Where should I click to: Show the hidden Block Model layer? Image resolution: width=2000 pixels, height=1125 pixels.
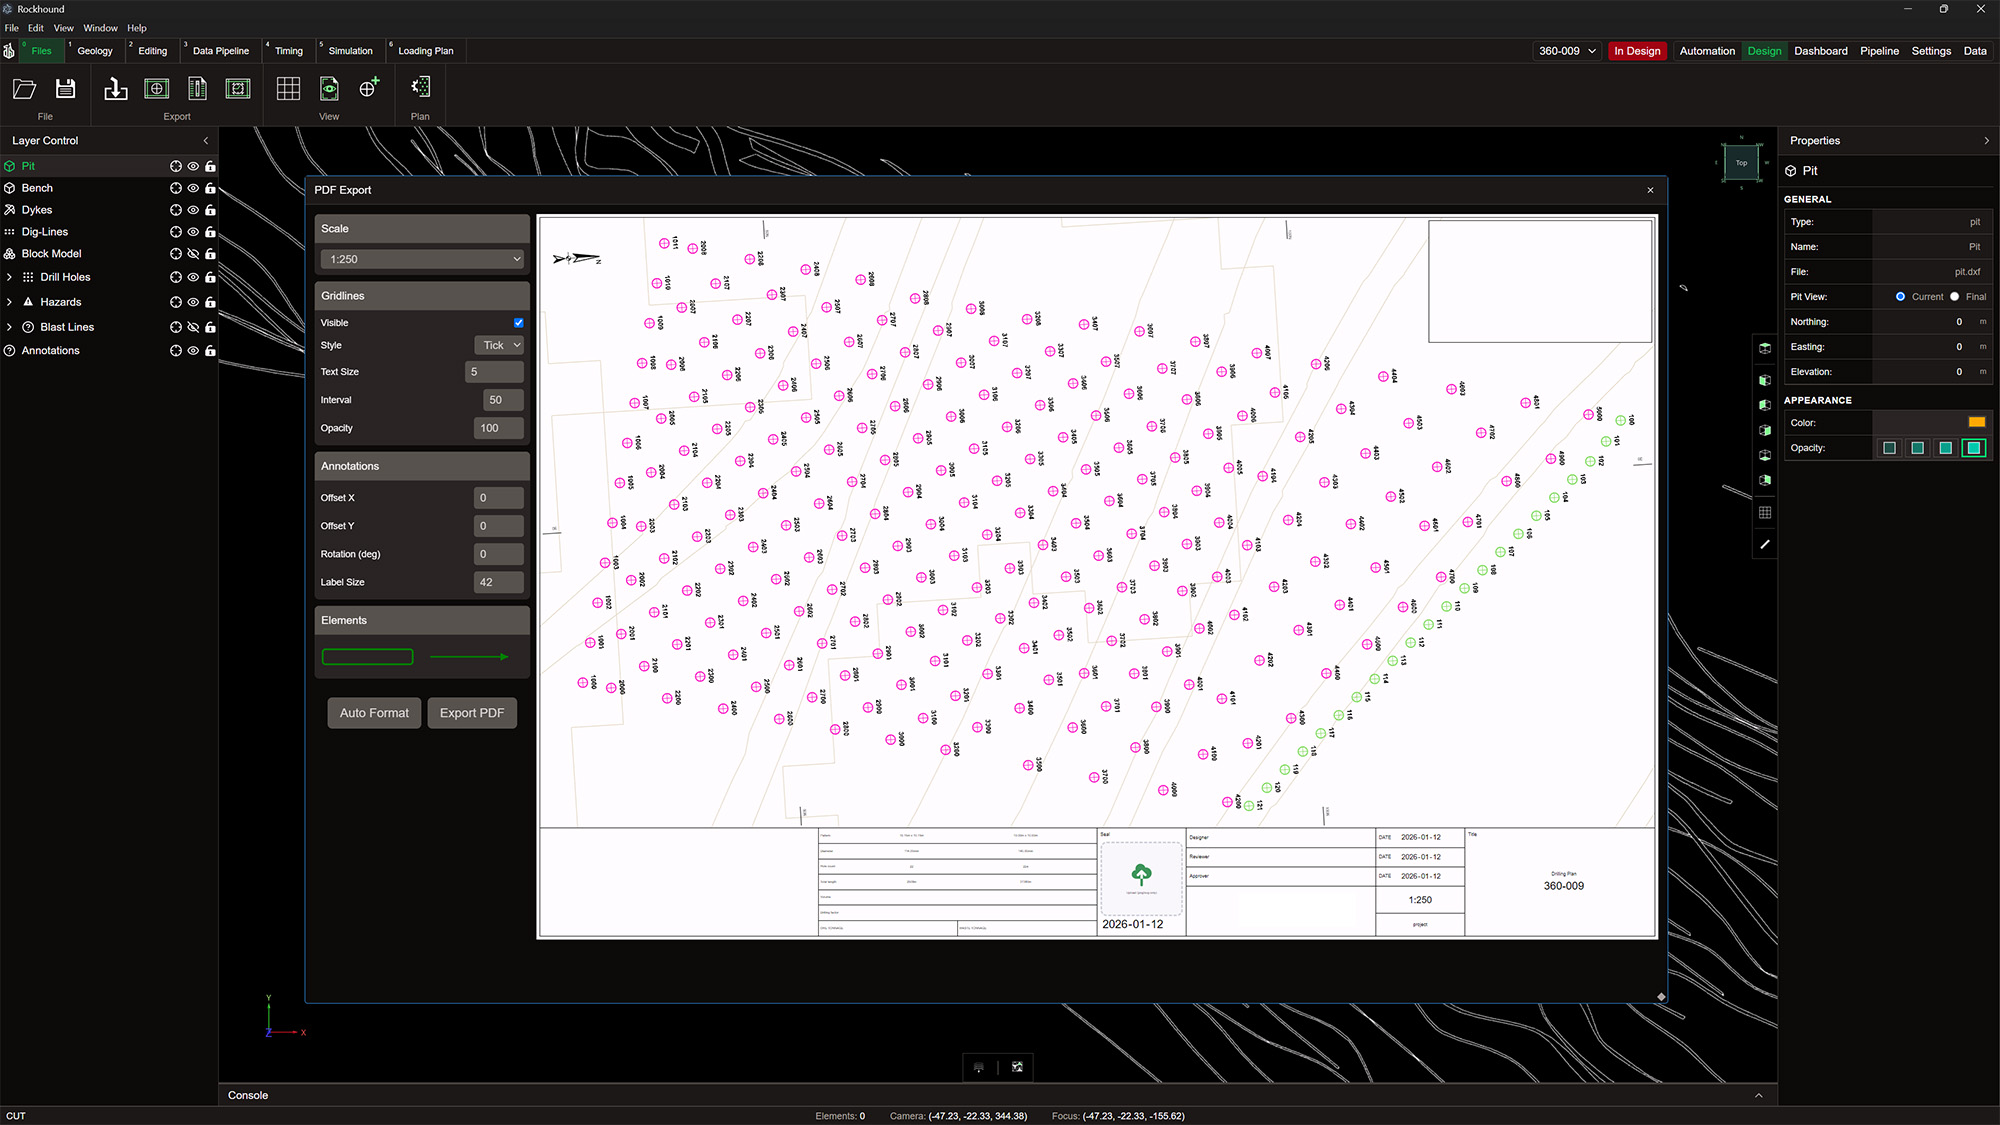coord(193,254)
